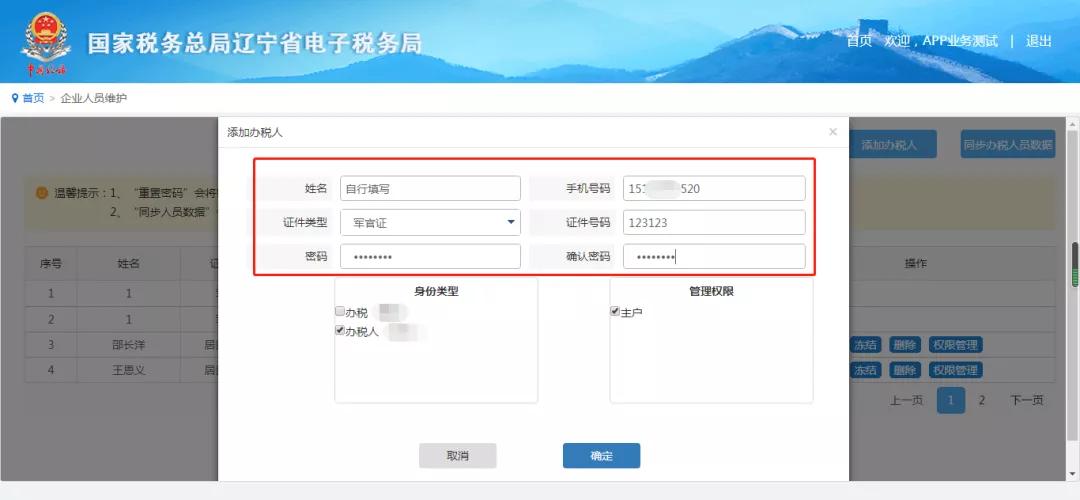
Task: Focus the 确认密码 password field
Action: [x=714, y=256]
